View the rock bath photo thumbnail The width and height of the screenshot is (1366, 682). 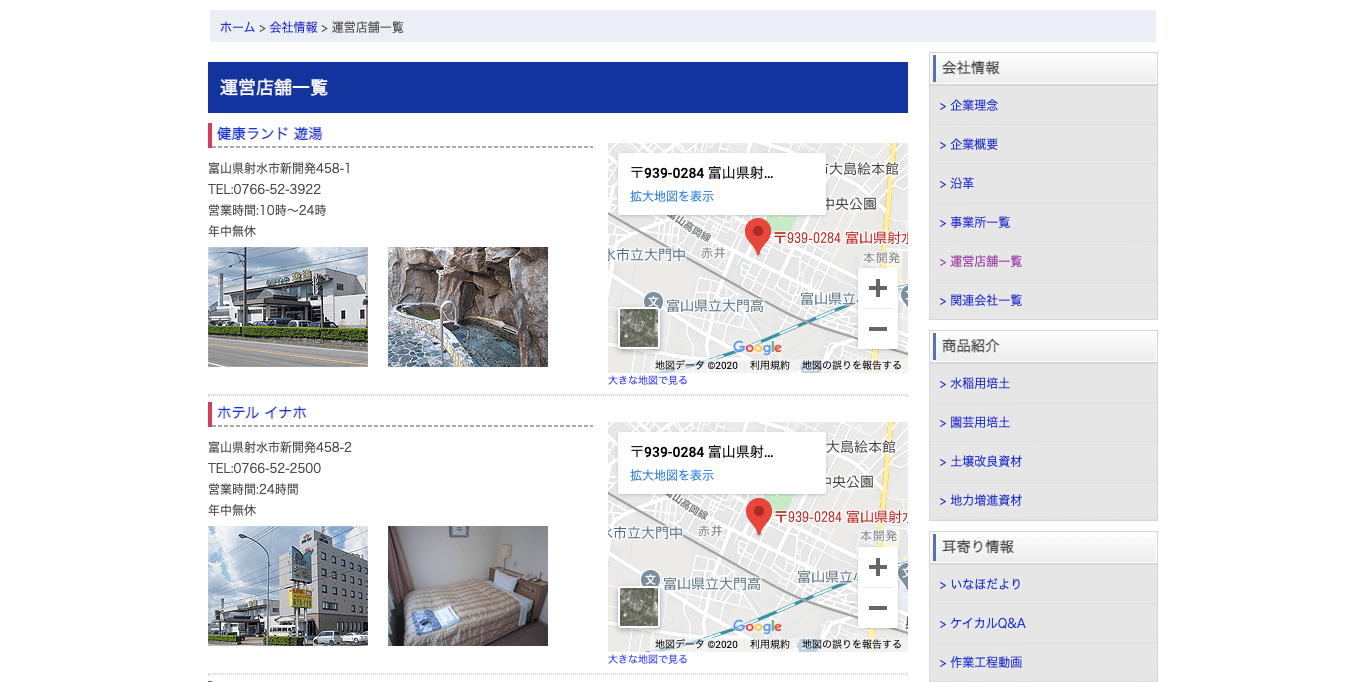point(468,307)
